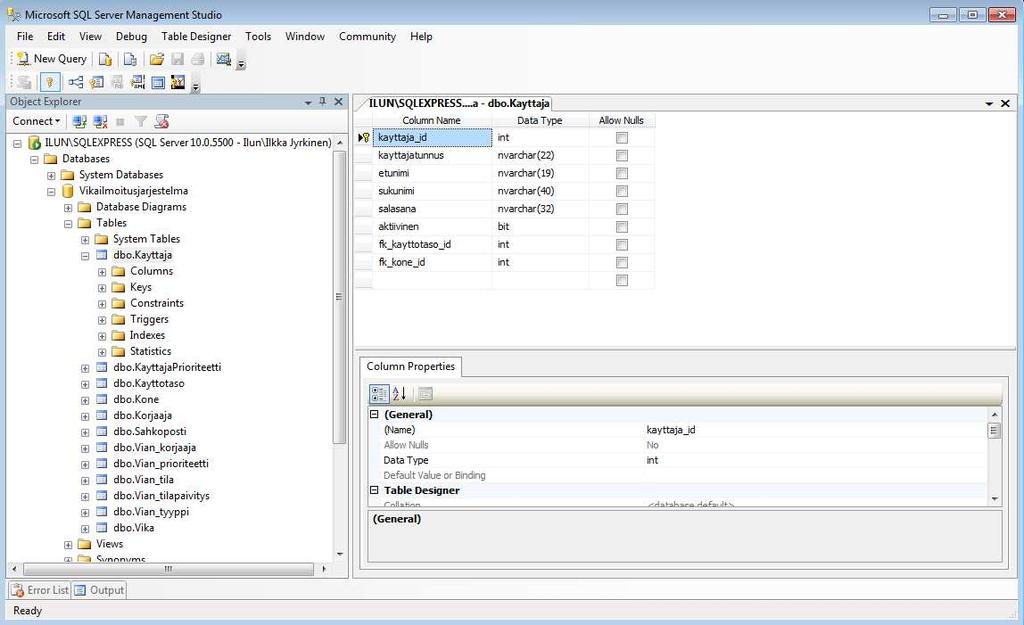Click the Database Engine Query icon beside New Query
Viewport: 1024px width, 625px height.
[105, 59]
